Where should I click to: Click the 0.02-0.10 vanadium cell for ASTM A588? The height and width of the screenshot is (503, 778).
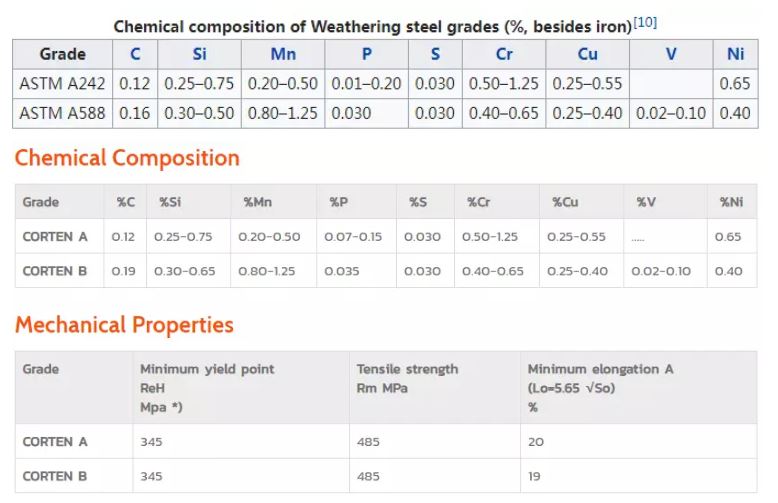[671, 113]
